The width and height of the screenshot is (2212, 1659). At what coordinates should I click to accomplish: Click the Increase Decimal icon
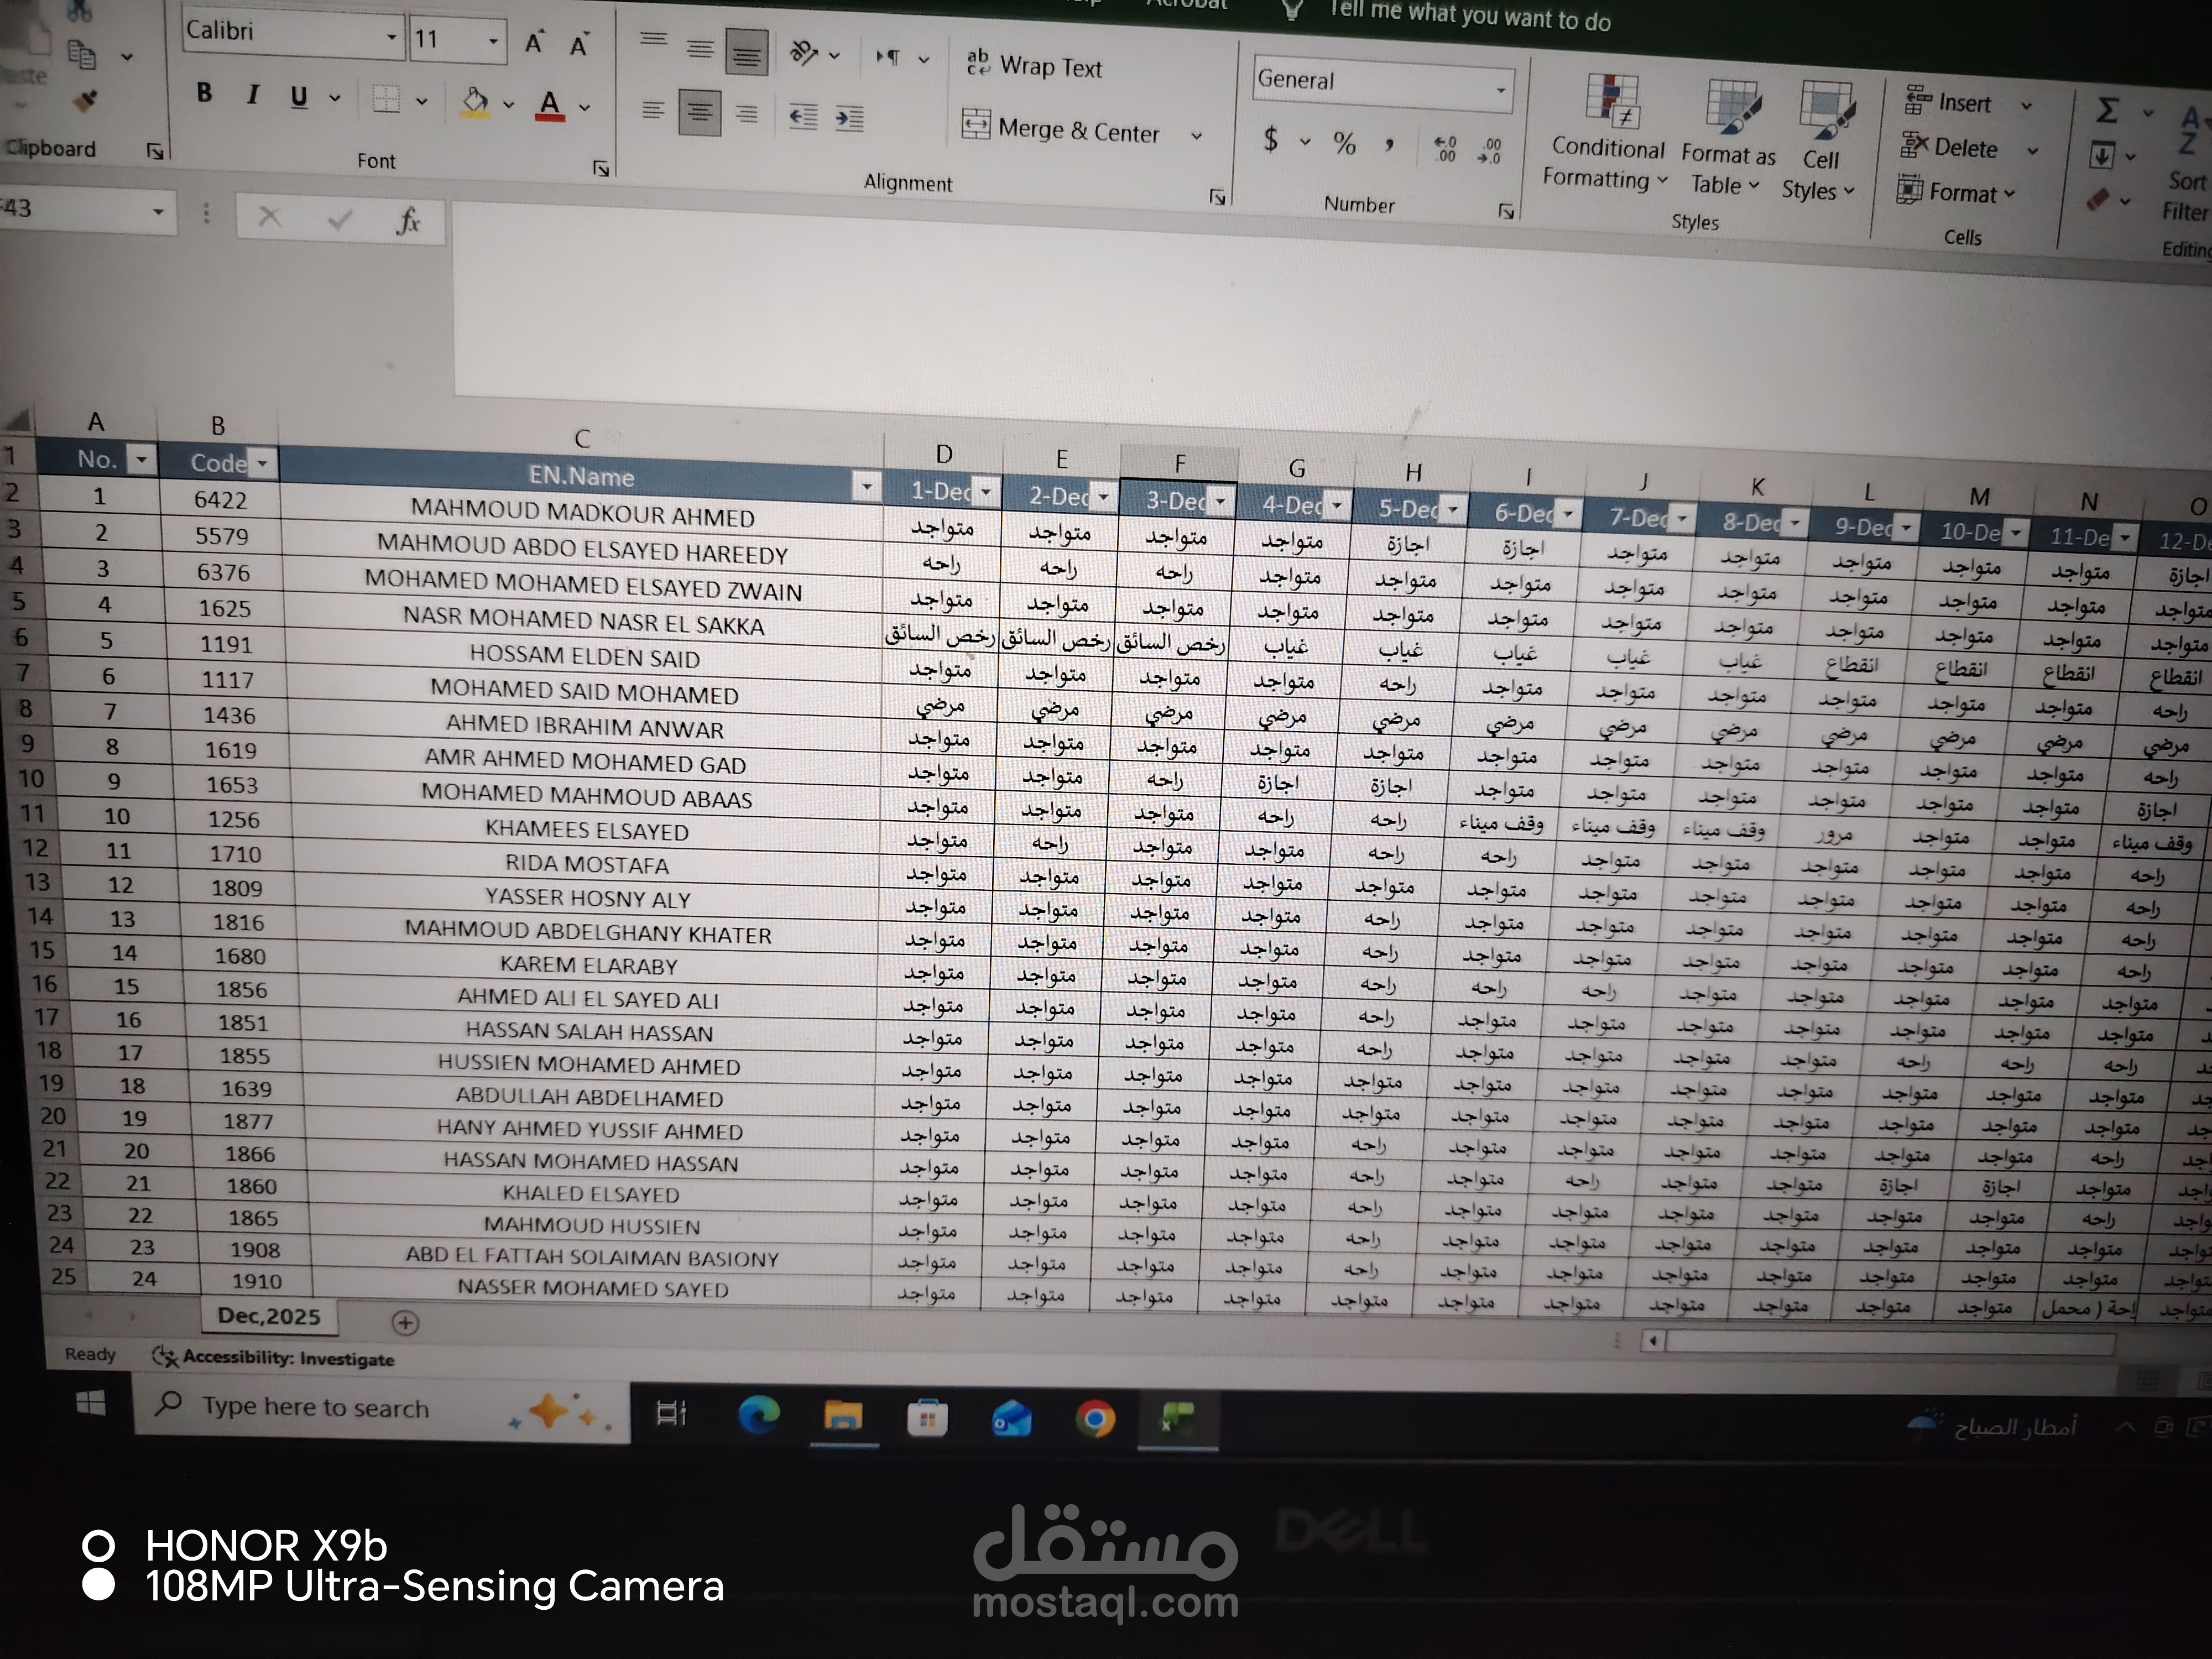tap(1445, 149)
